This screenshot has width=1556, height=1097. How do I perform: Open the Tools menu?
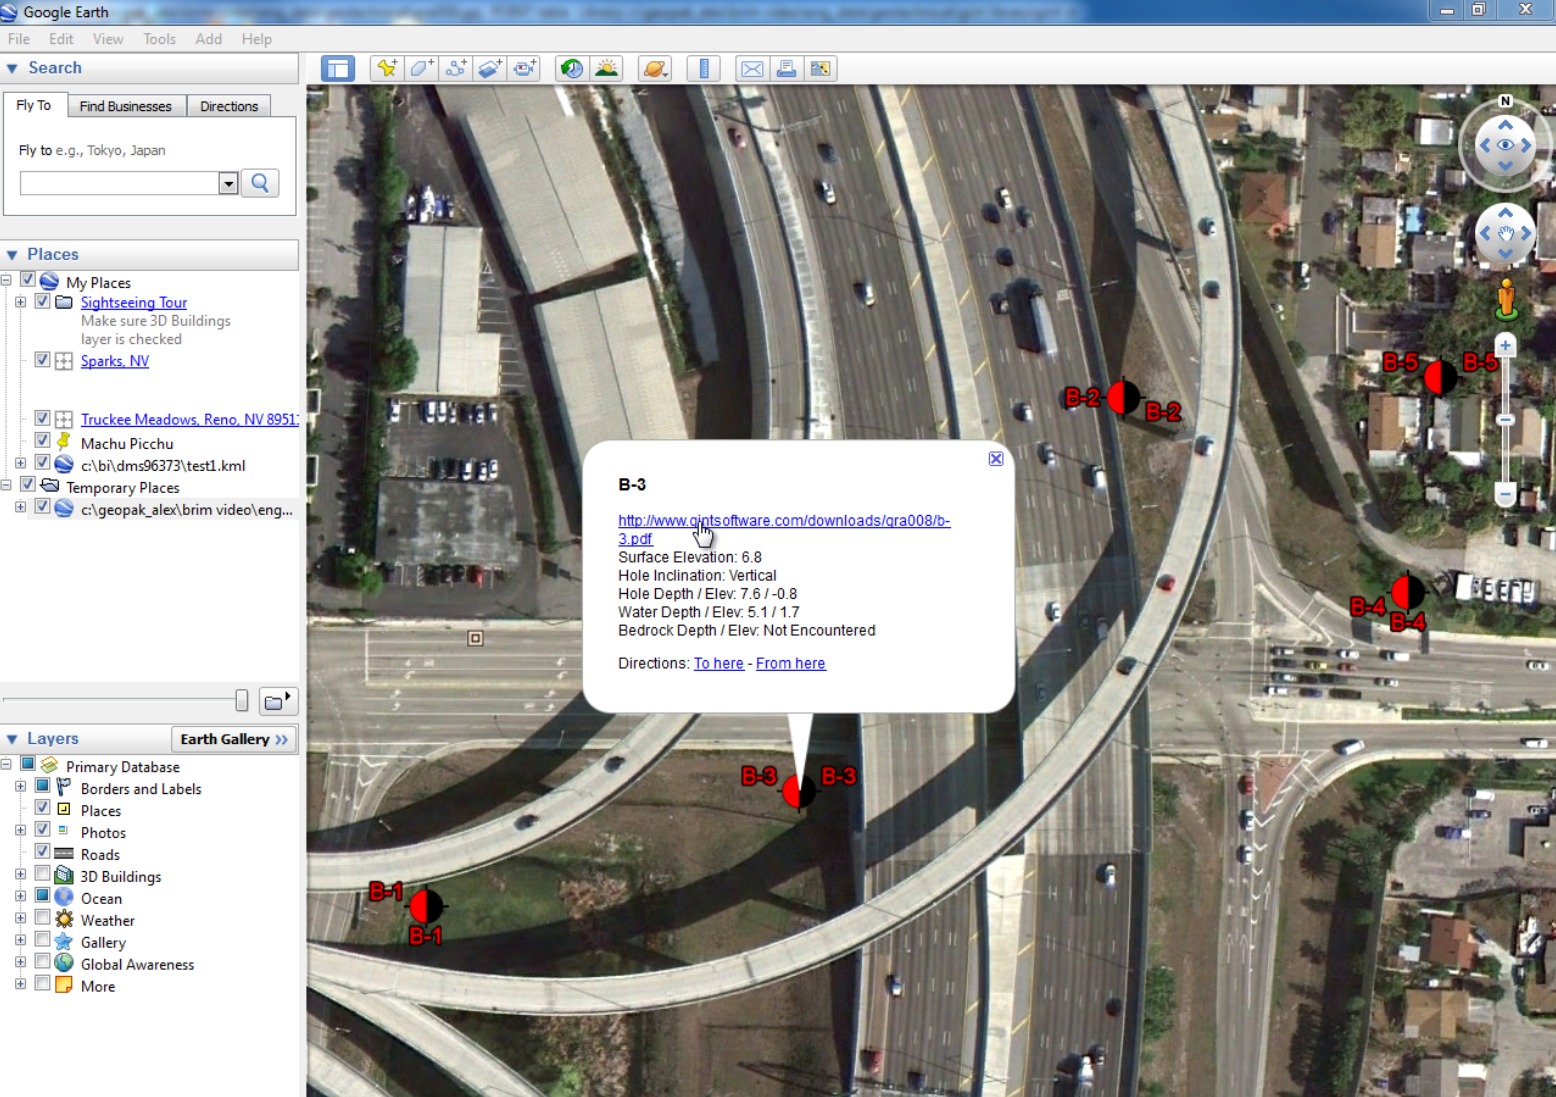(x=159, y=39)
